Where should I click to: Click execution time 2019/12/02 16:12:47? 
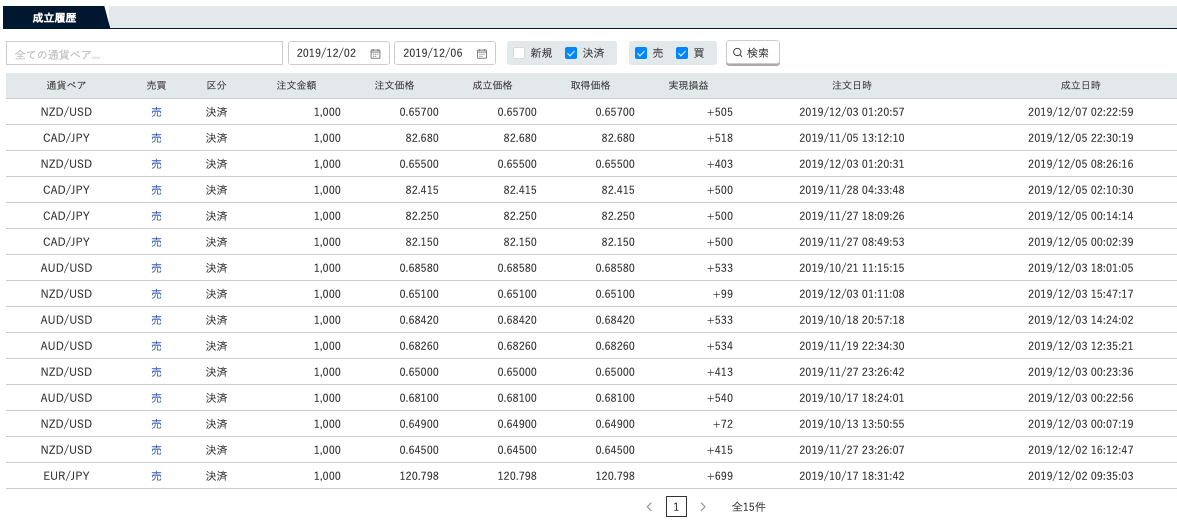coord(1081,450)
